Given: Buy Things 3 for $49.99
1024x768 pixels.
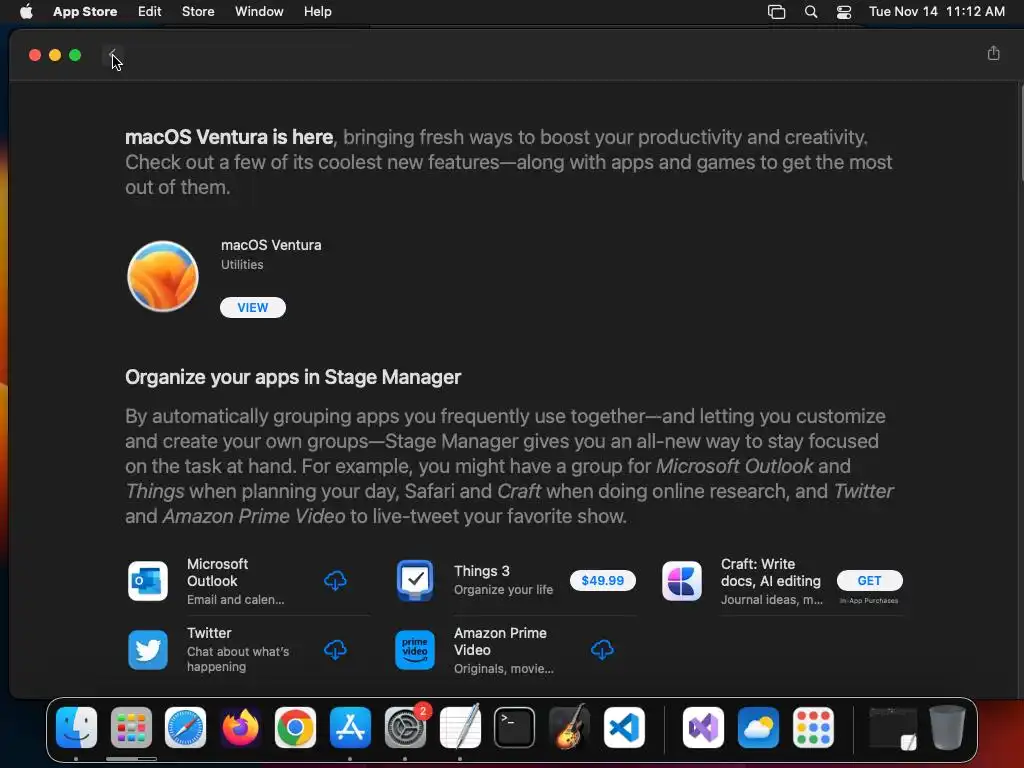Looking at the screenshot, I should coord(602,581).
